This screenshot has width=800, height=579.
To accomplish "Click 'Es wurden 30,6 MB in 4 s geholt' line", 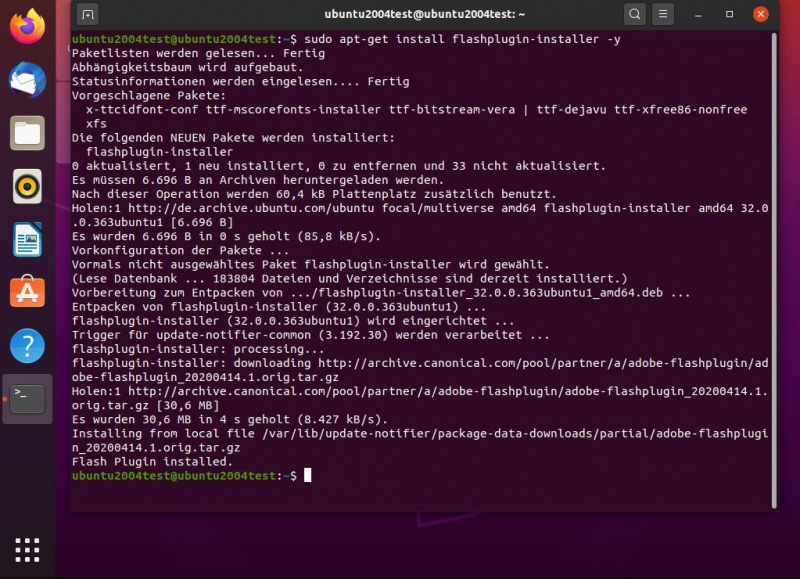I will (x=230, y=420).
